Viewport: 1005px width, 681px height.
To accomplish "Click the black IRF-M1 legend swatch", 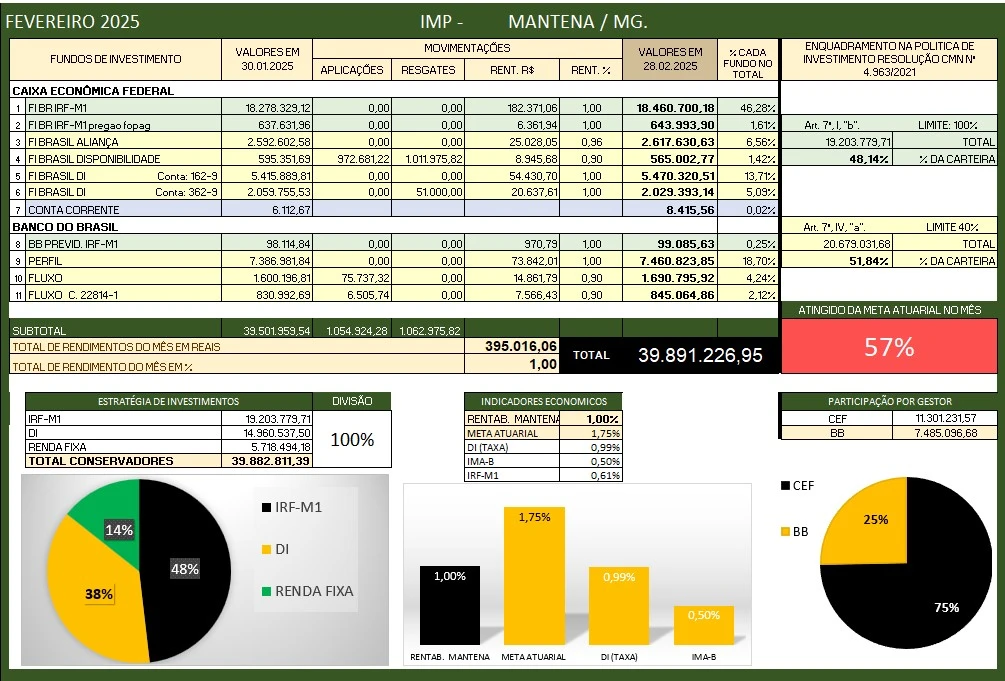I will coord(265,508).
